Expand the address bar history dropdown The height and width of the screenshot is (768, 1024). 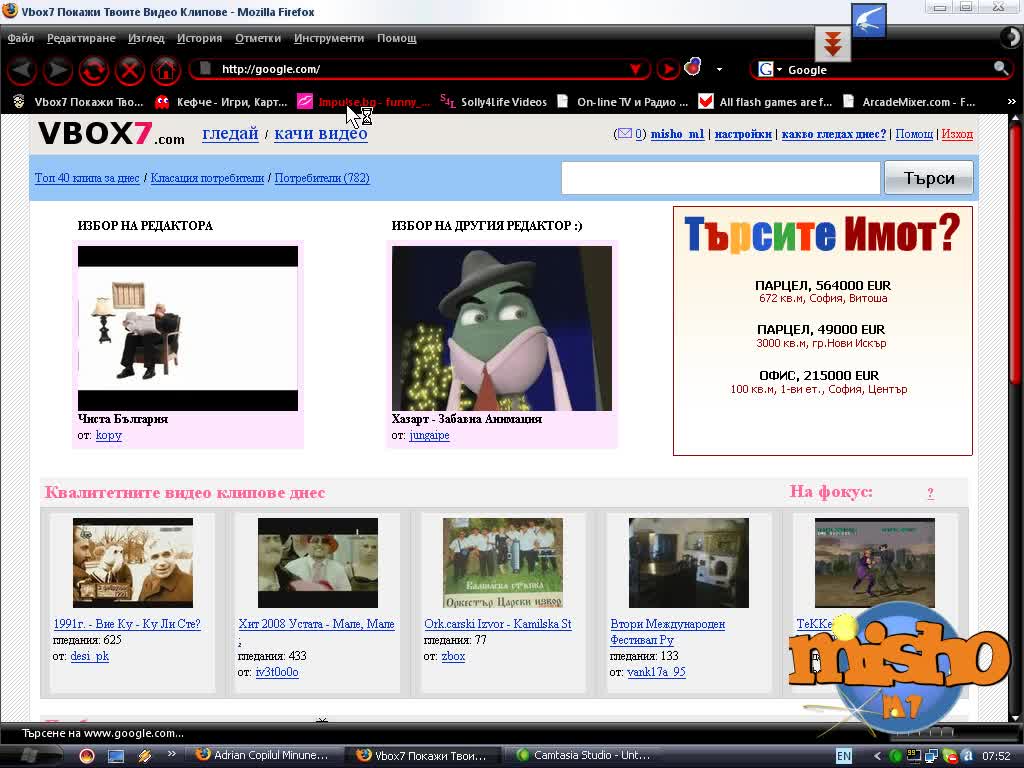click(635, 69)
